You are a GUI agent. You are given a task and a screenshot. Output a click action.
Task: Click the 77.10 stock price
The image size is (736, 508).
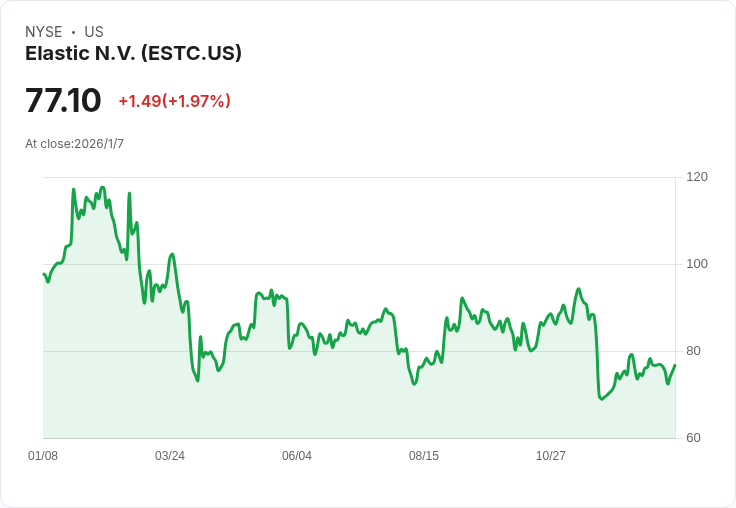pyautogui.click(x=63, y=100)
